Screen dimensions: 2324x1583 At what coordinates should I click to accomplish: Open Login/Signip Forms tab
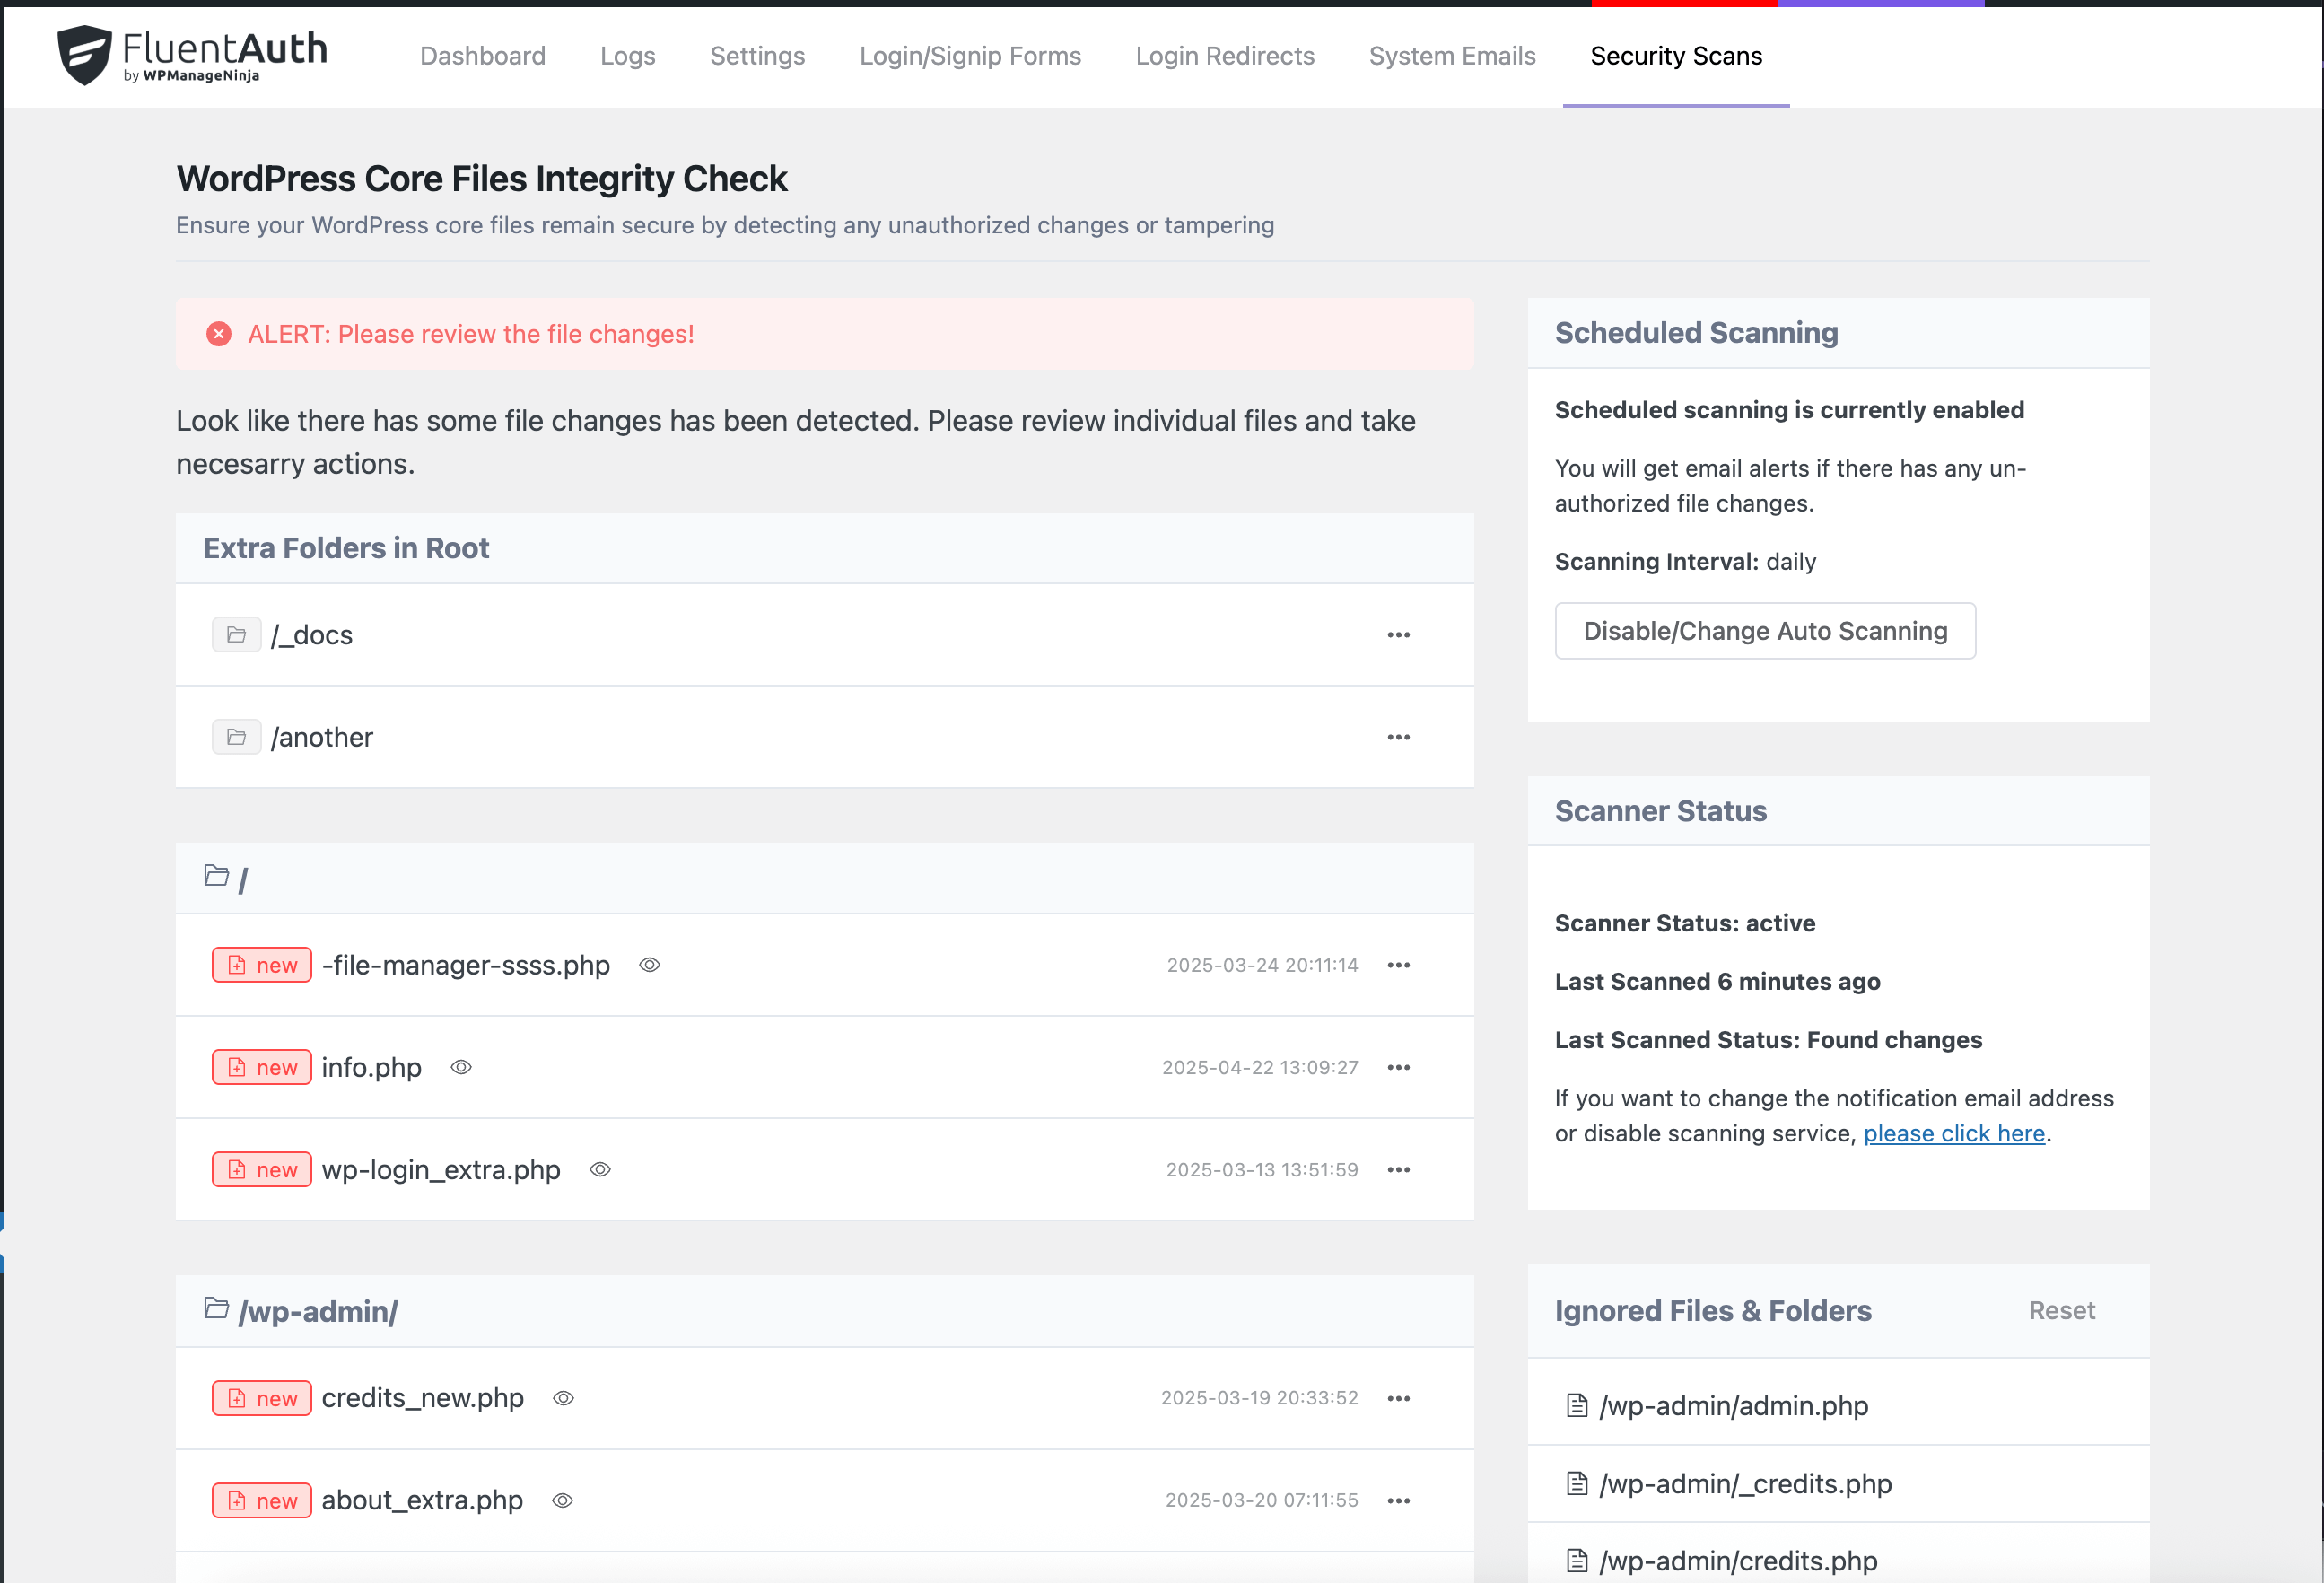971,56
